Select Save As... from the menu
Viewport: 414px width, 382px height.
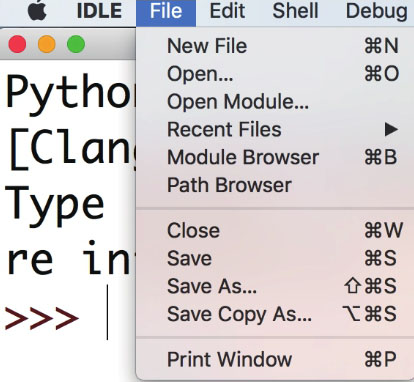click(x=275, y=286)
